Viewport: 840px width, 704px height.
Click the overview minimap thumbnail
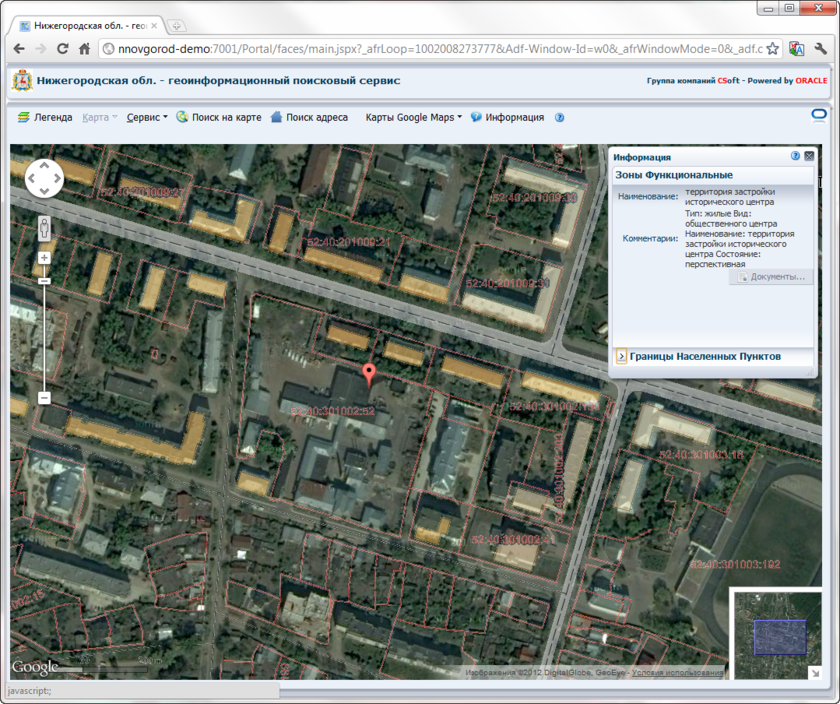[x=779, y=635]
